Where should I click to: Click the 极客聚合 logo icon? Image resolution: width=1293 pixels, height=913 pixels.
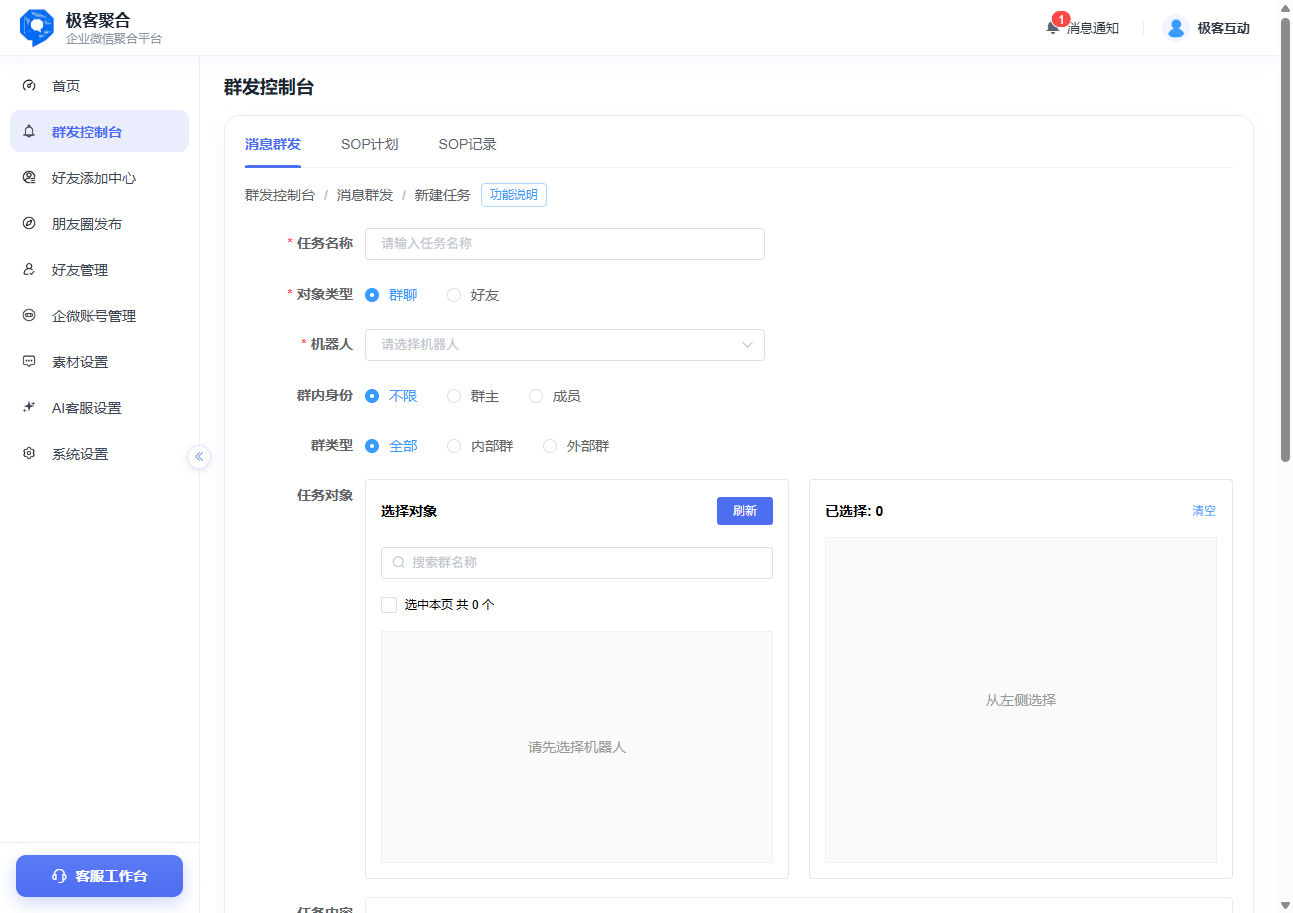tap(37, 28)
